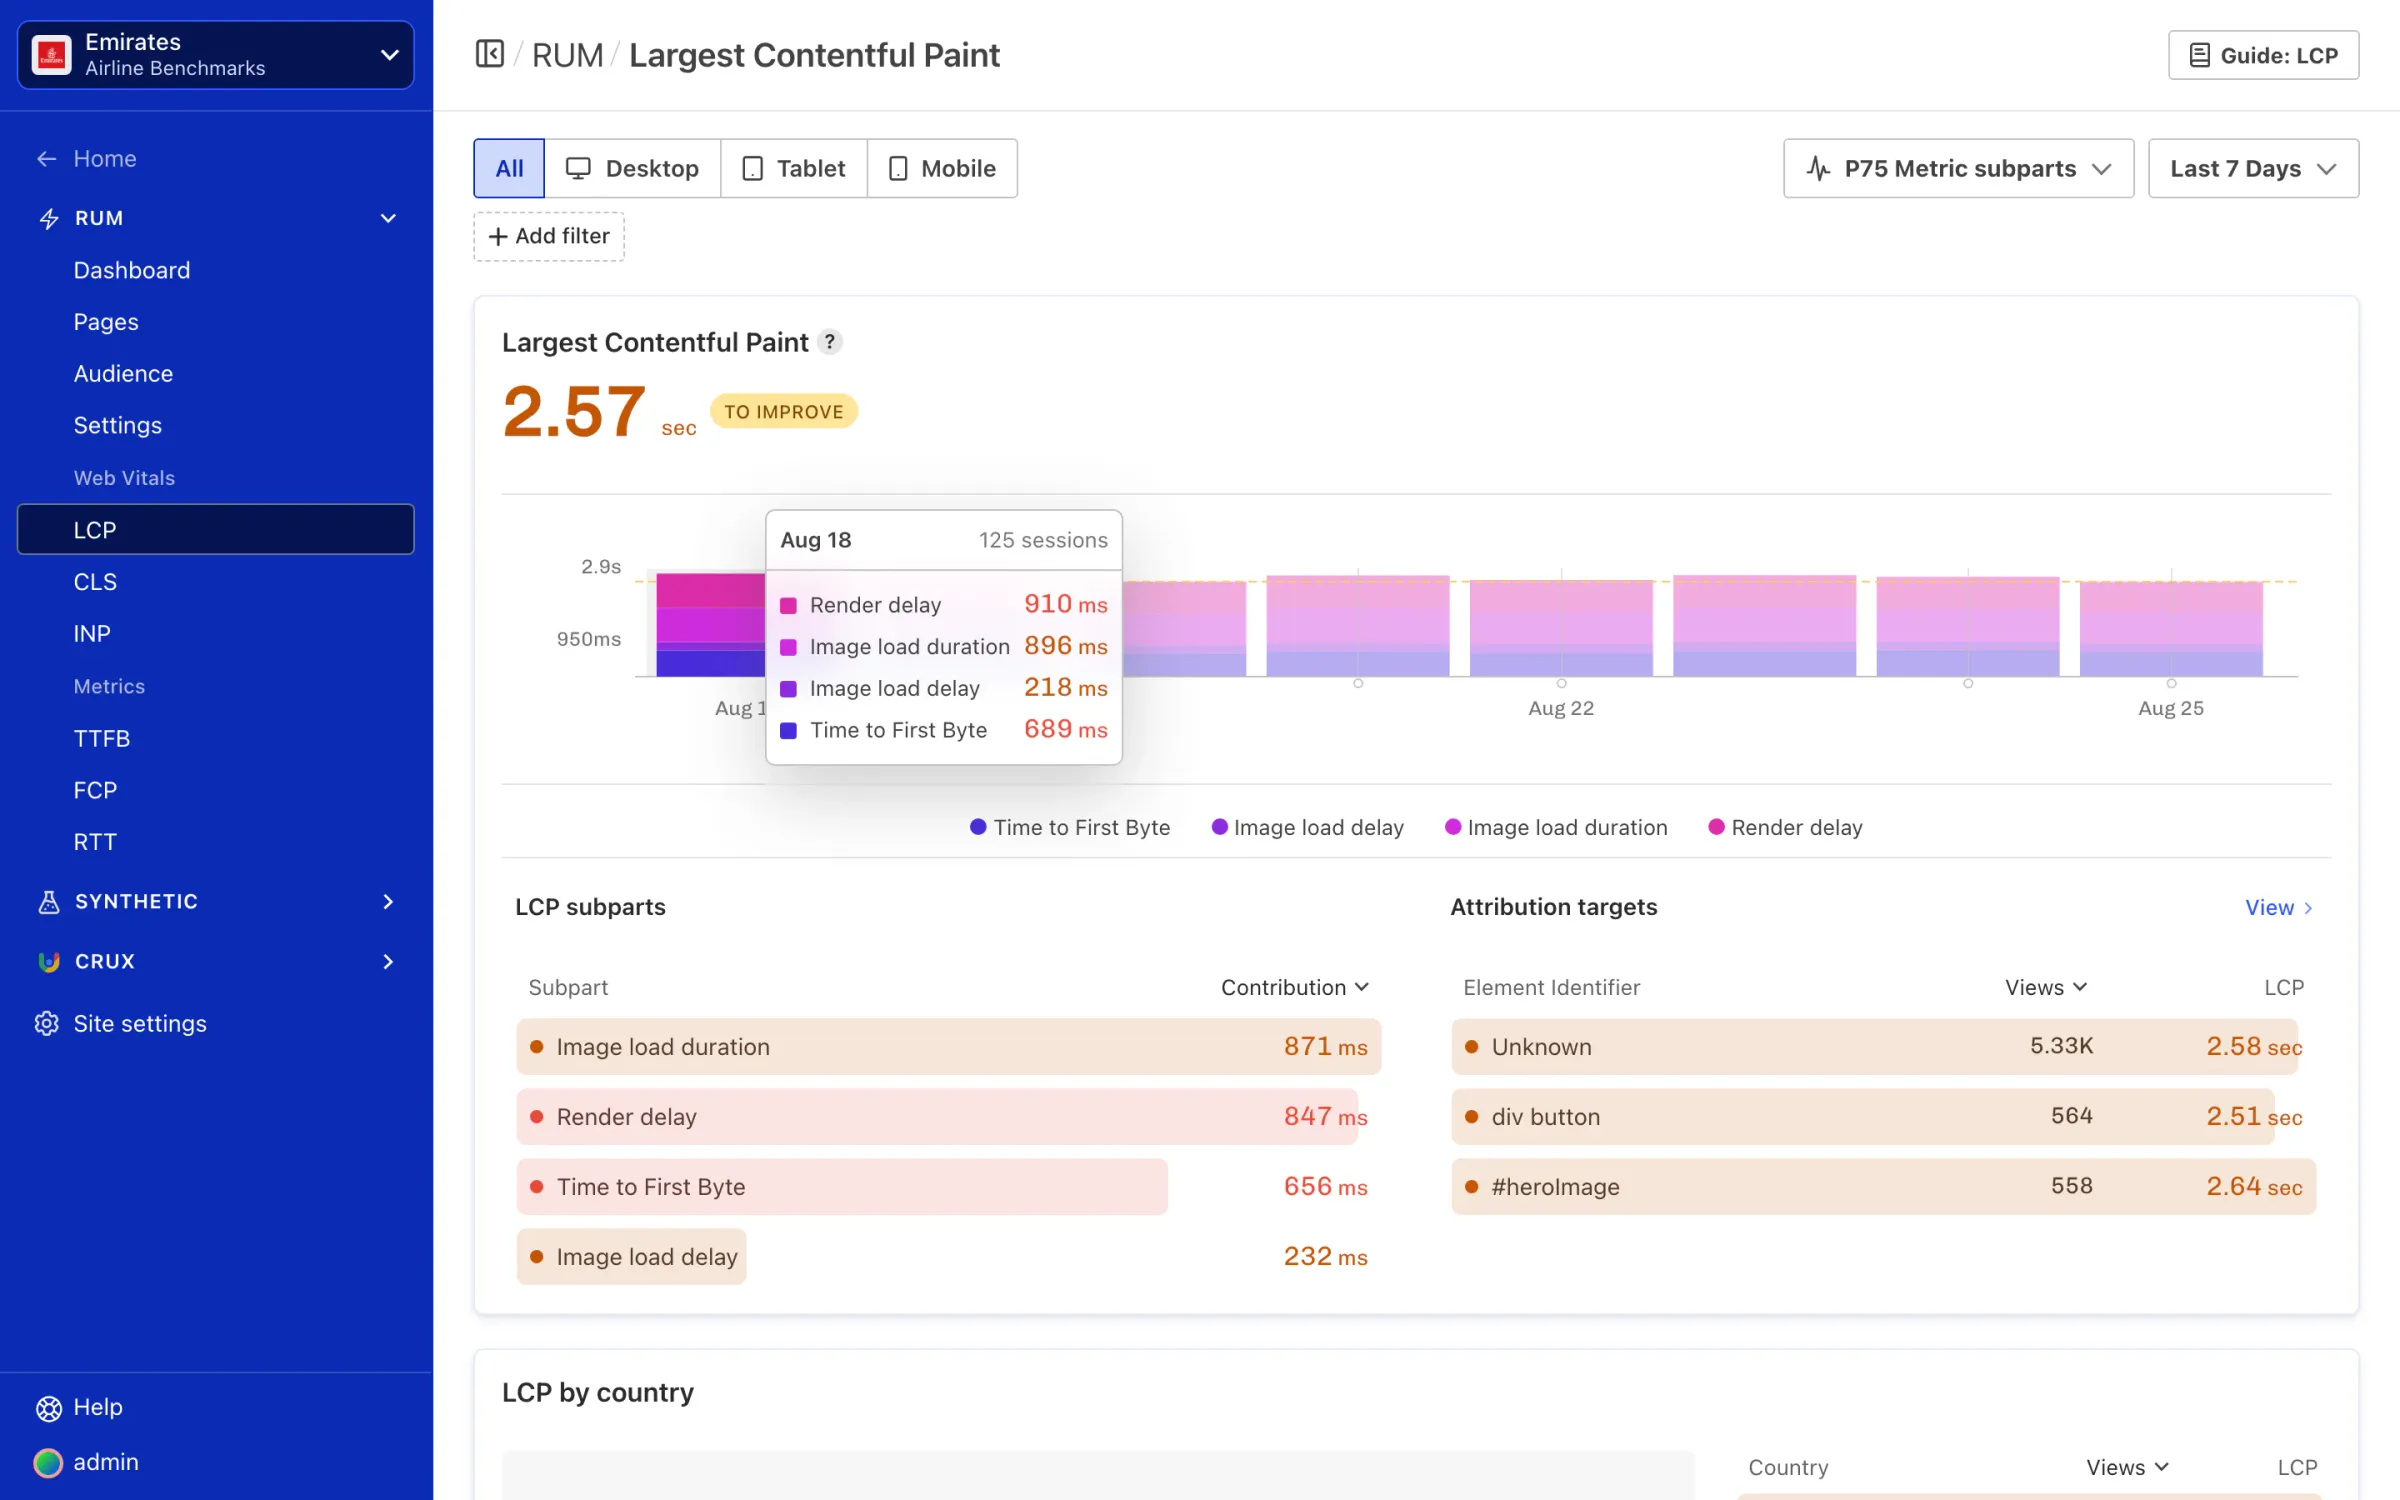Filter by Mobile devices

(x=942, y=168)
